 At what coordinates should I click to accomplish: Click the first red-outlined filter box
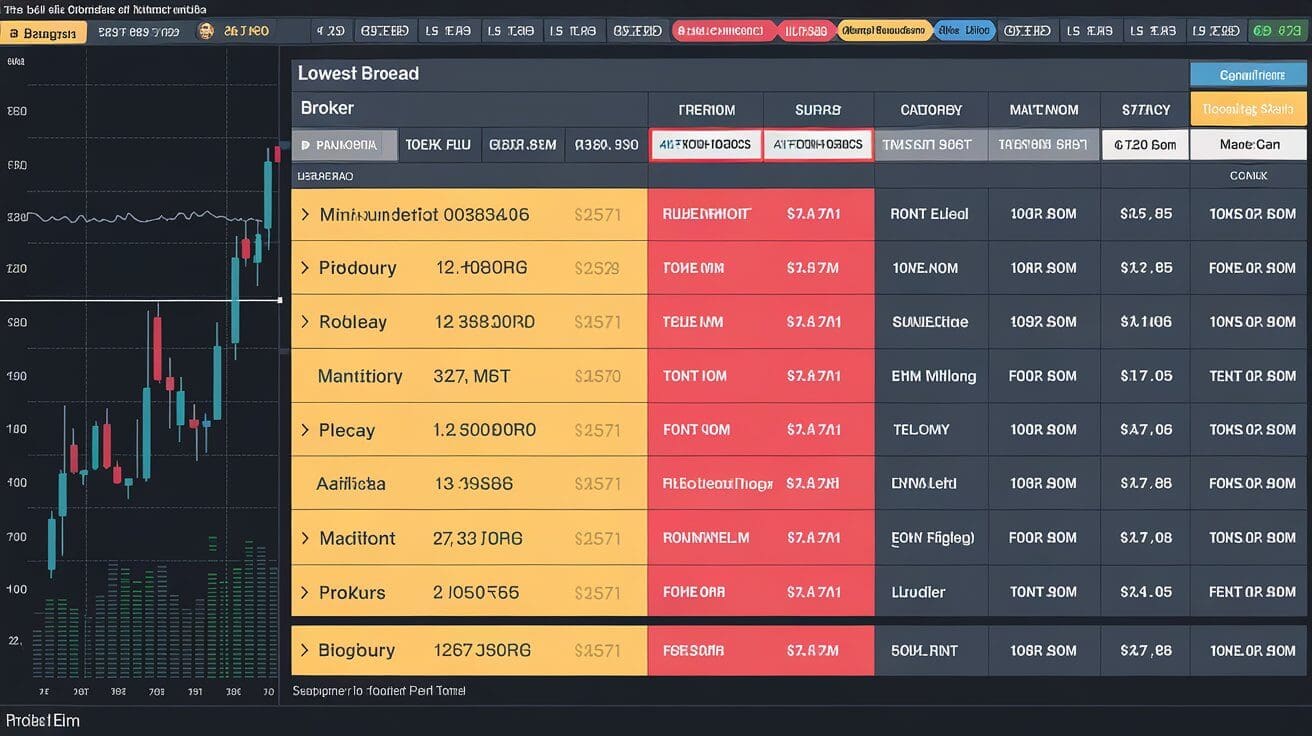[x=706, y=144]
